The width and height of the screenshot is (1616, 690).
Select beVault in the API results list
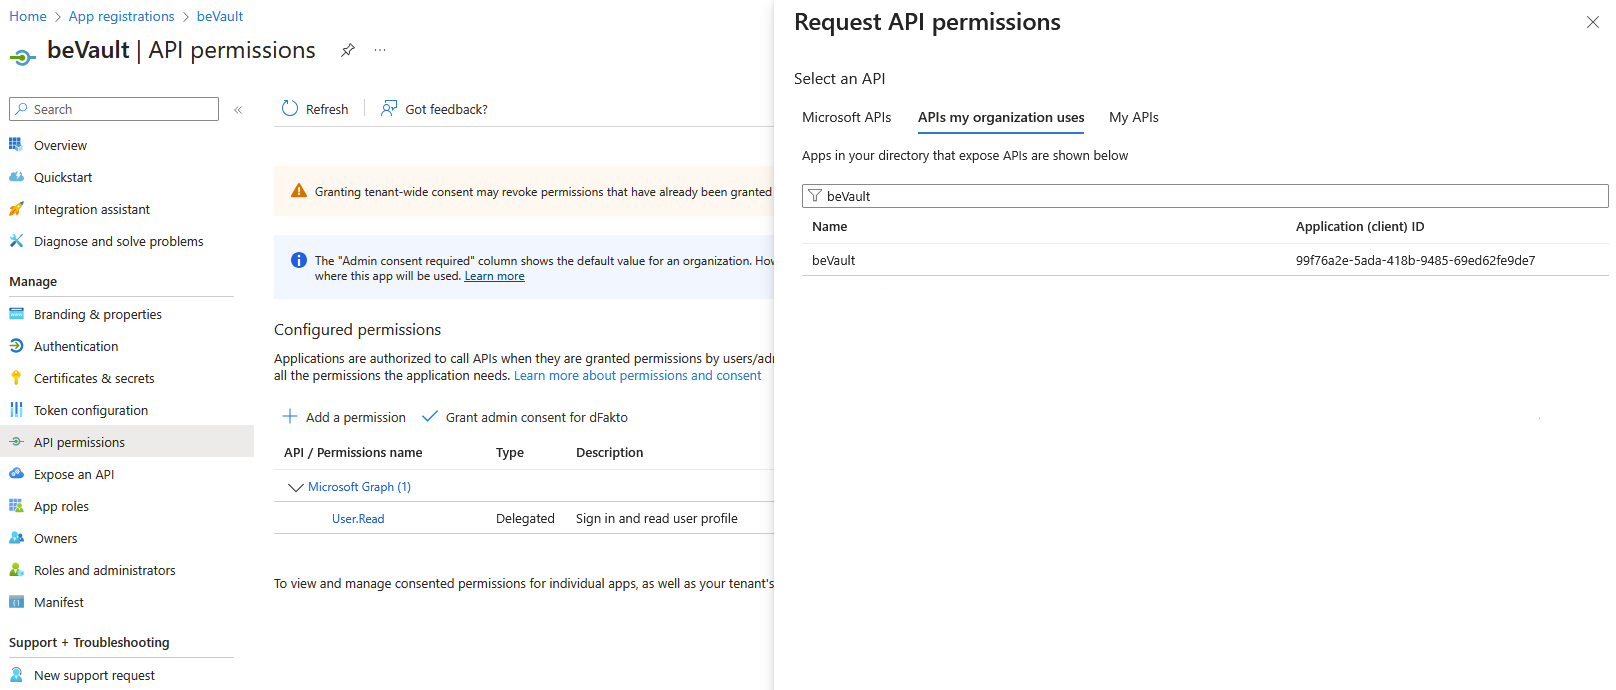click(x=834, y=260)
